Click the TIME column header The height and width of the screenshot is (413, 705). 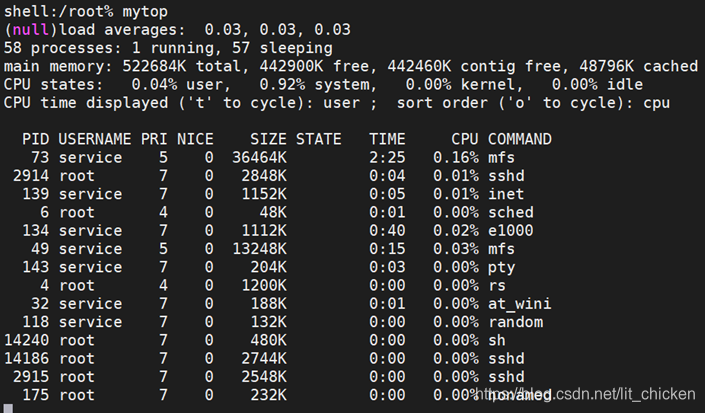pos(387,139)
